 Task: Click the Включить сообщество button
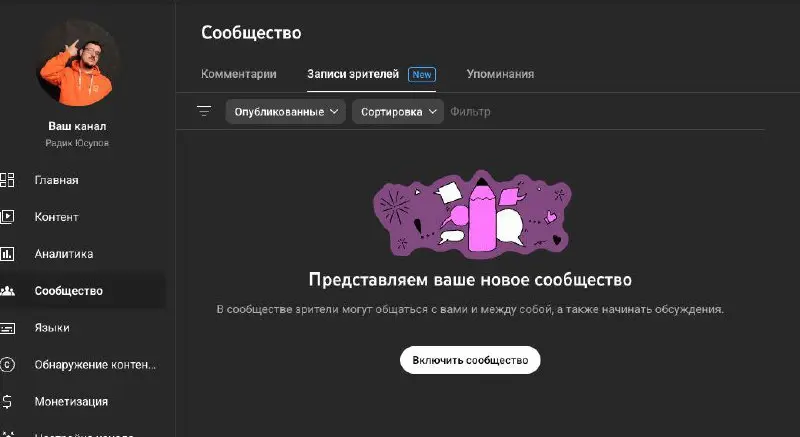point(470,360)
